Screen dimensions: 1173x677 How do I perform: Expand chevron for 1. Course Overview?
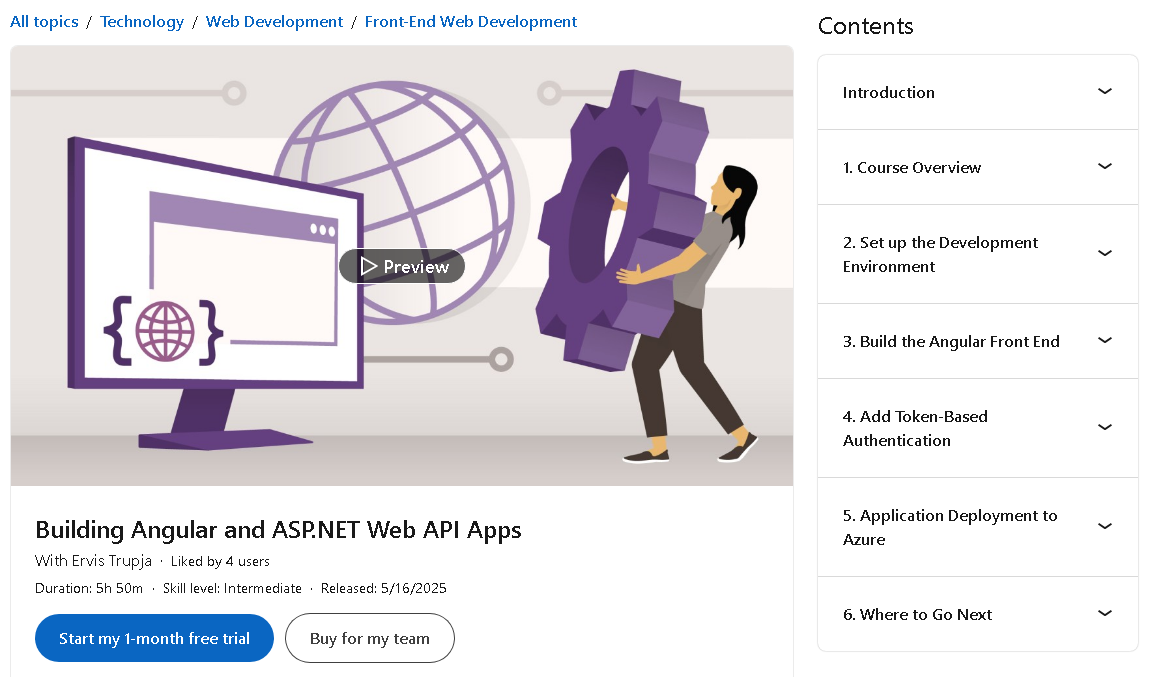[x=1105, y=166]
